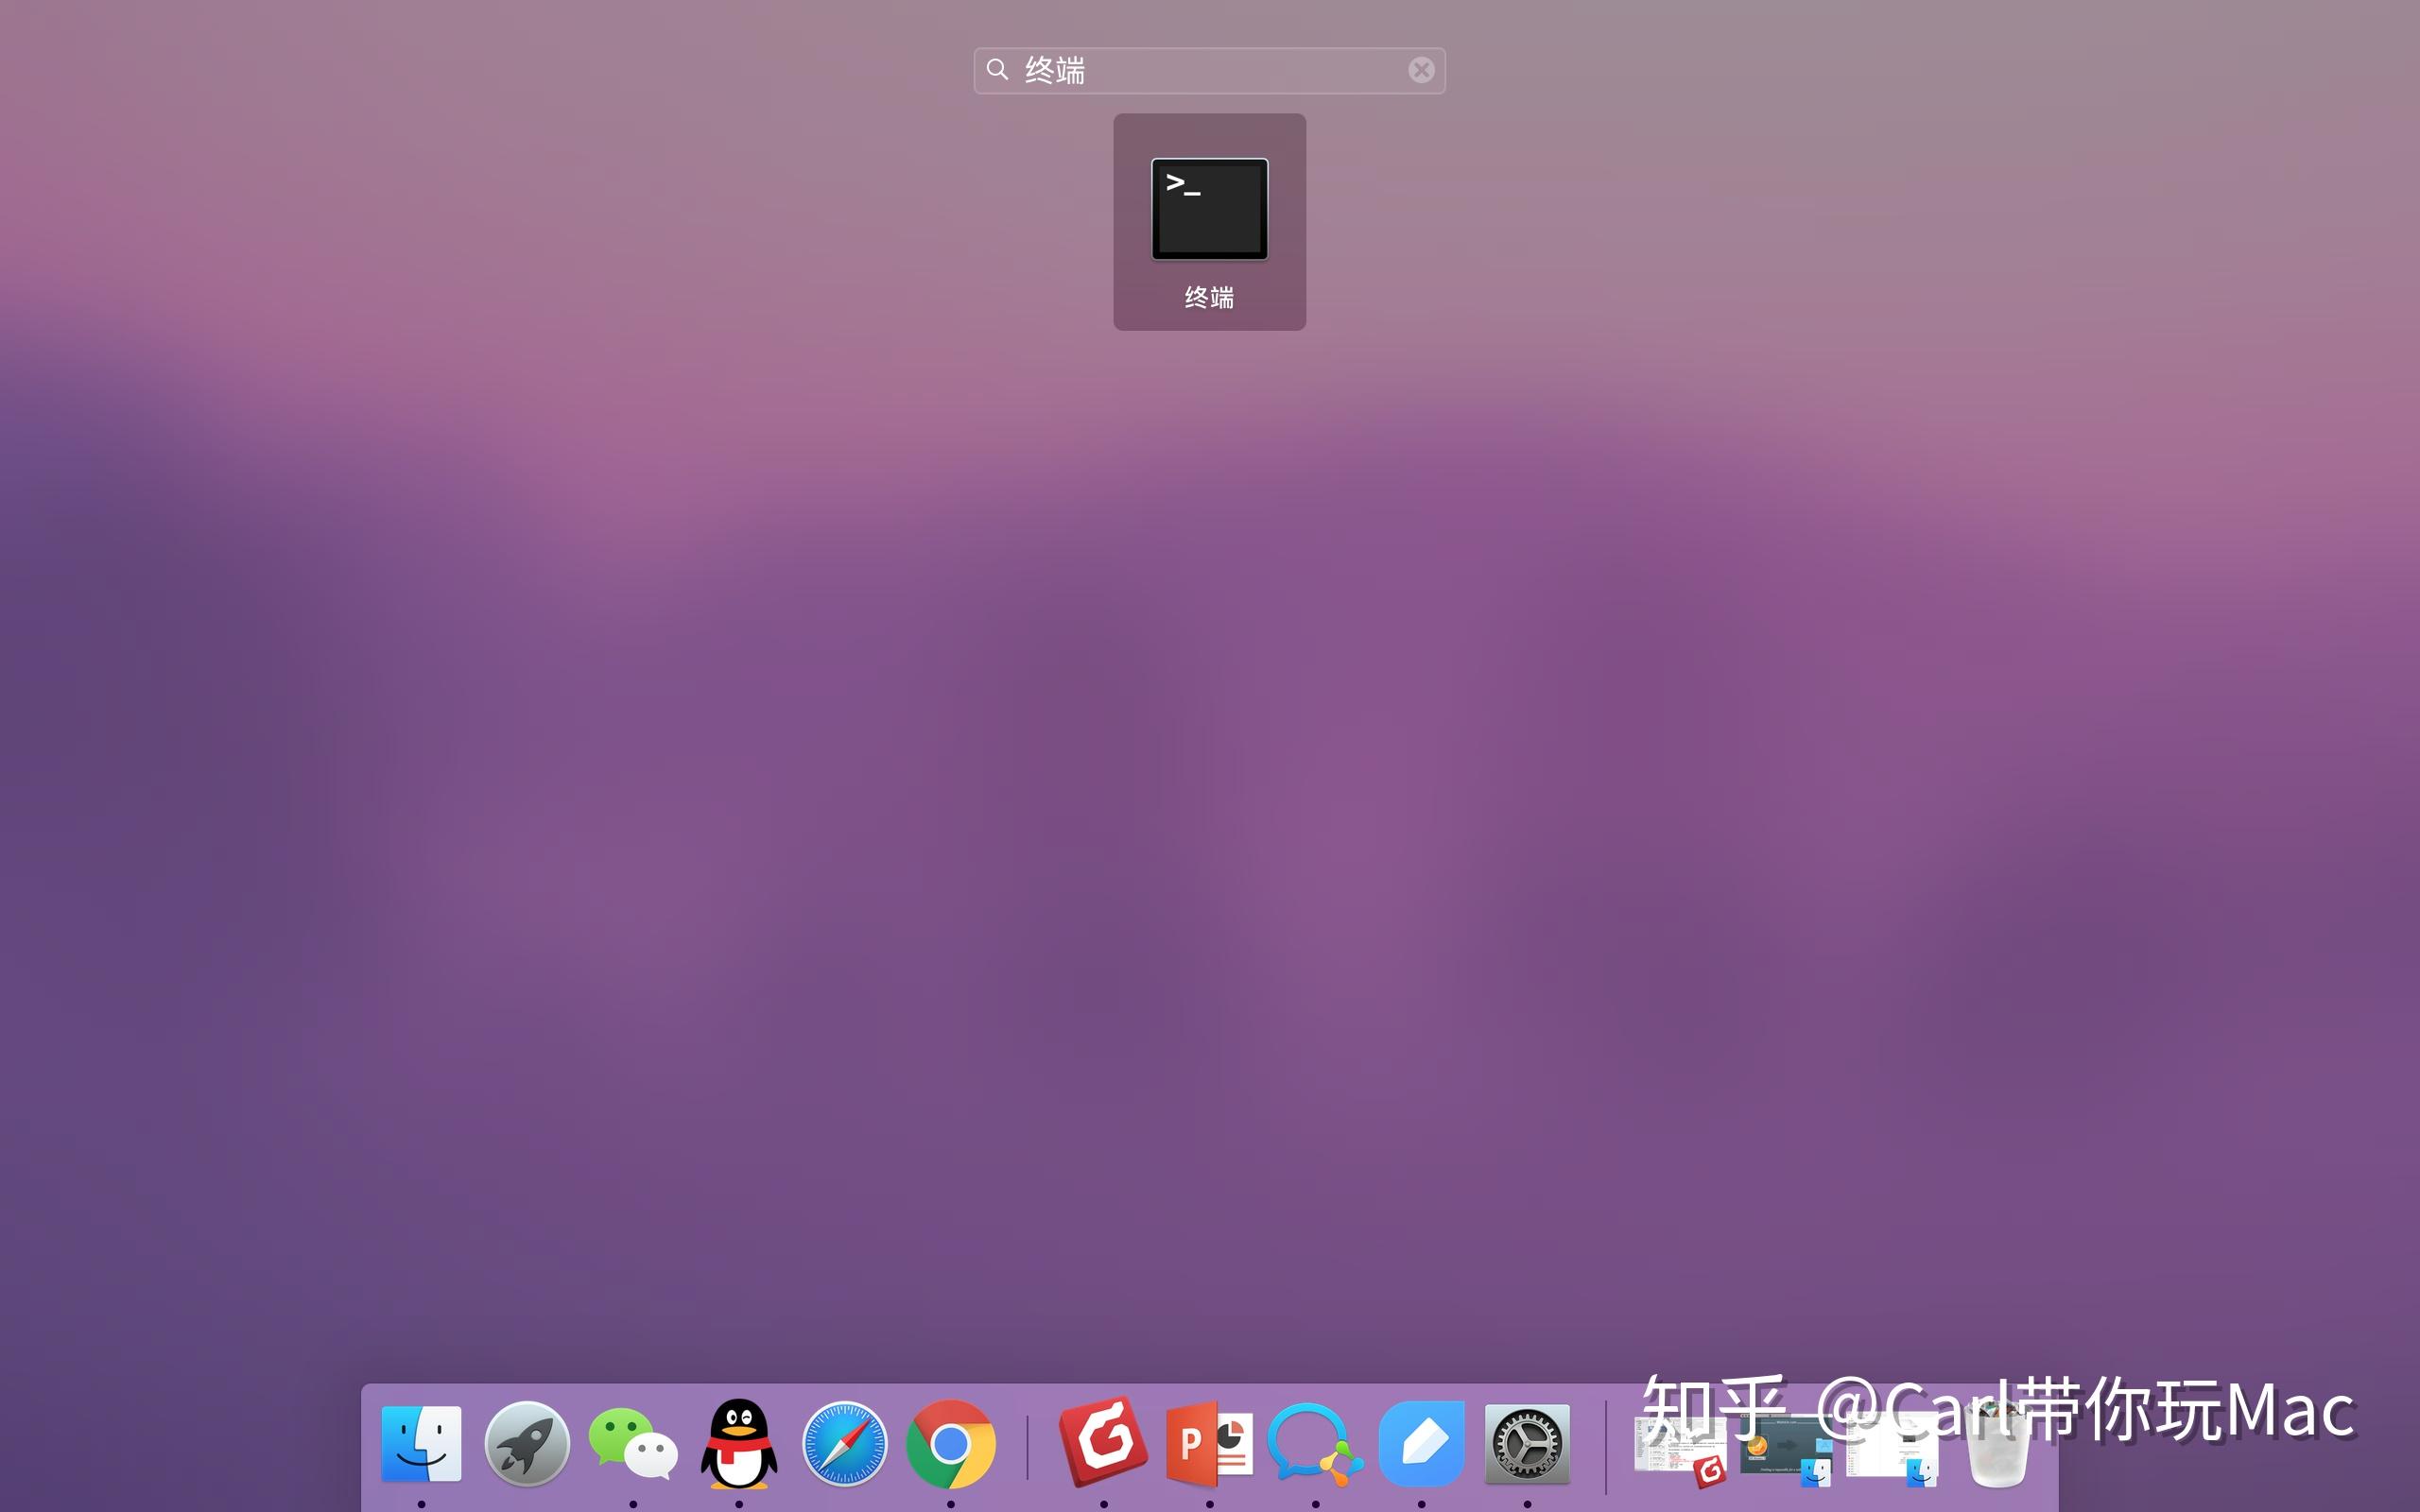This screenshot has width=2420, height=1512.
Task: Open WeChat from the Dock
Action: pyautogui.click(x=633, y=1443)
